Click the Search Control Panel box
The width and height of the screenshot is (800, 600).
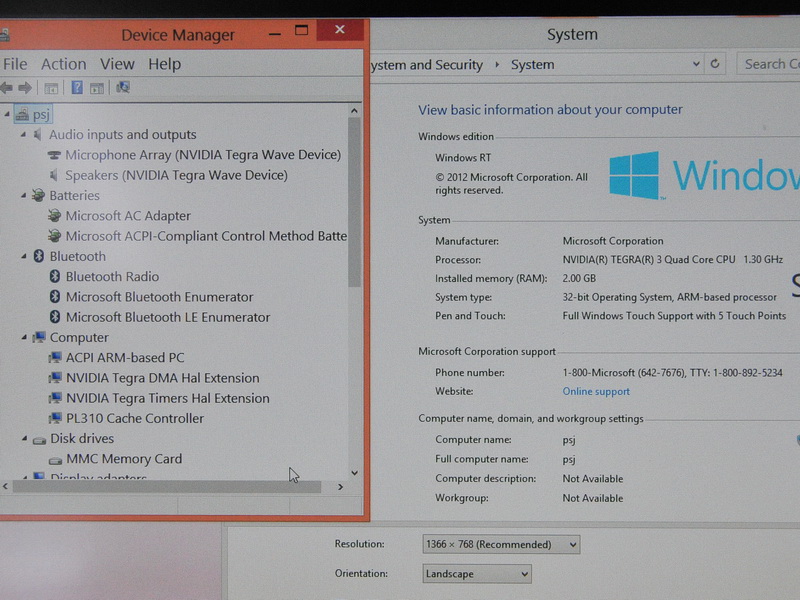click(x=768, y=64)
